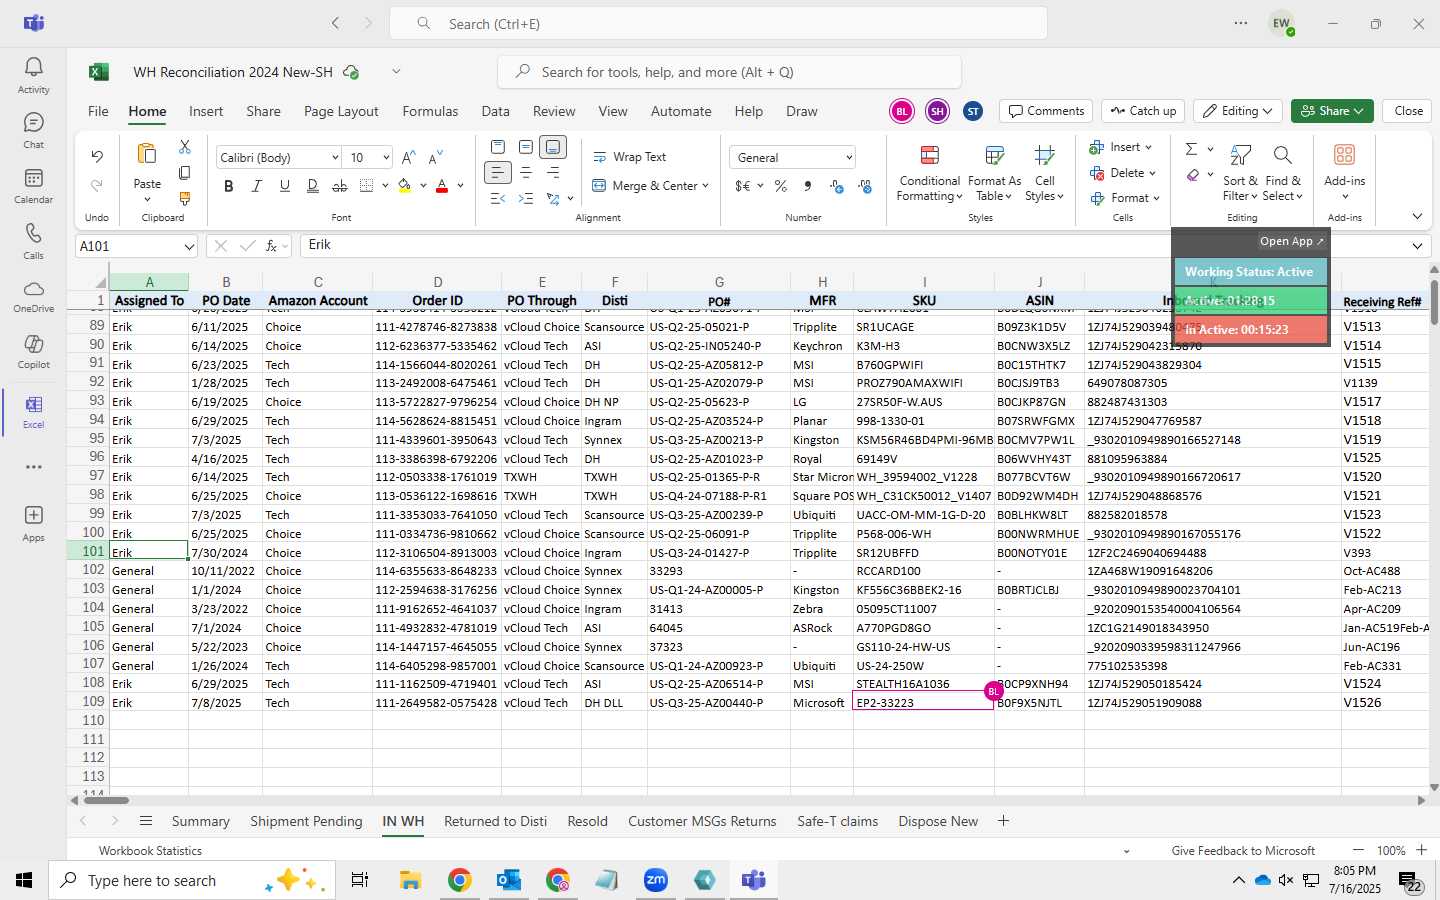This screenshot has height=900, width=1440.
Task: Click the Undo icon in ribbon
Action: pos(97,156)
